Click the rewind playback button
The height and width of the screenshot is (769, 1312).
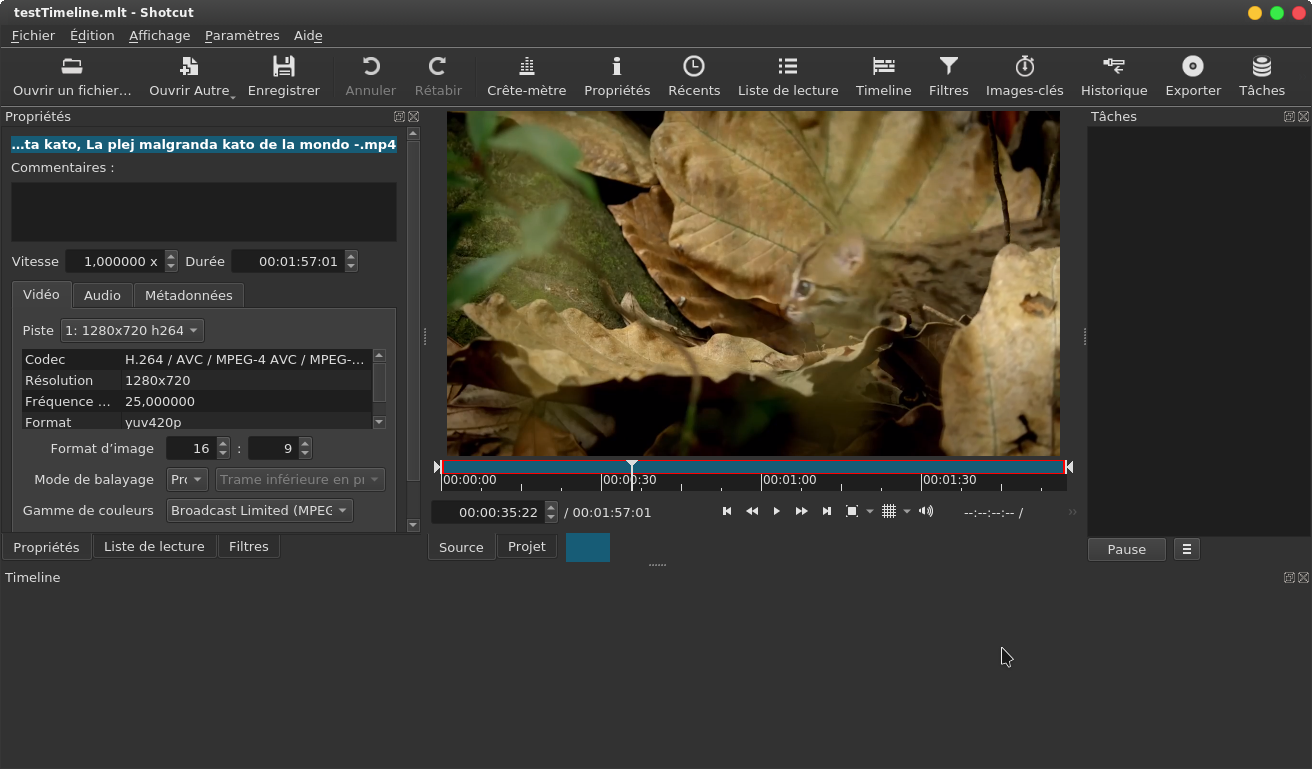point(752,511)
